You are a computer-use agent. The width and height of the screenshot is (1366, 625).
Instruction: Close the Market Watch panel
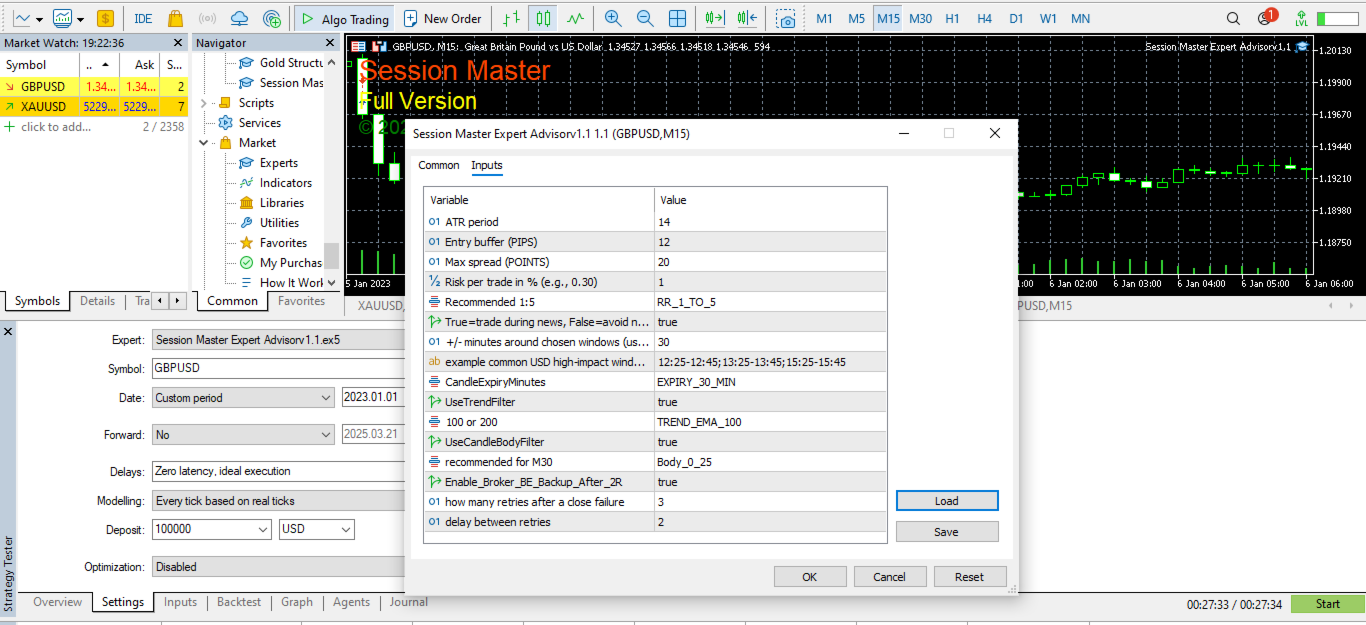pyautogui.click(x=178, y=42)
